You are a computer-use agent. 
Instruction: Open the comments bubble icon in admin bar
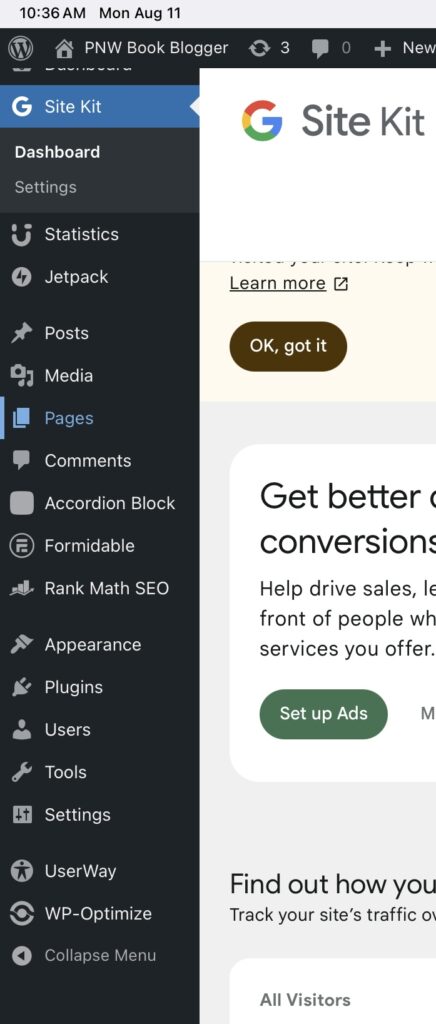point(320,49)
